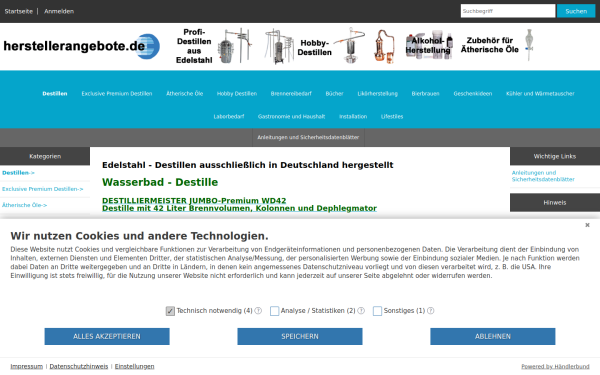Click the Hinweis panel header

[555, 202]
